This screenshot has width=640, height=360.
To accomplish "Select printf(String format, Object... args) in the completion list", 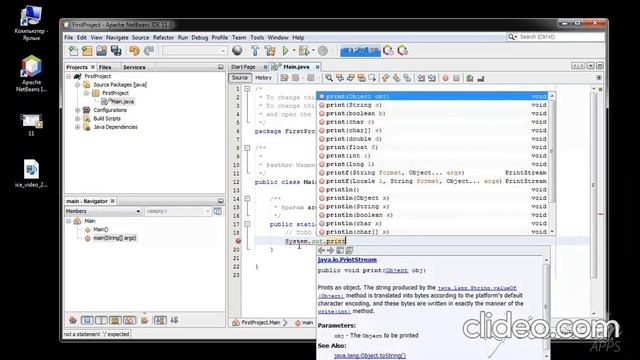I will point(432,173).
